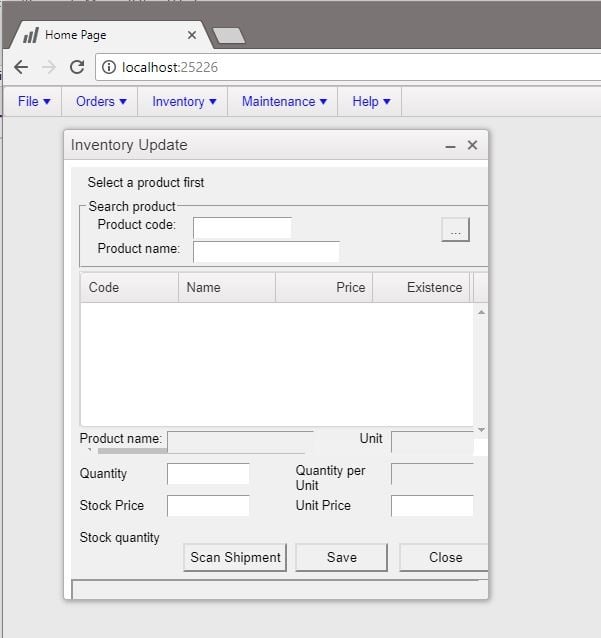Screen dimensions: 601x638
Task: Click the Scan Shipment button
Action: [x=235, y=557]
